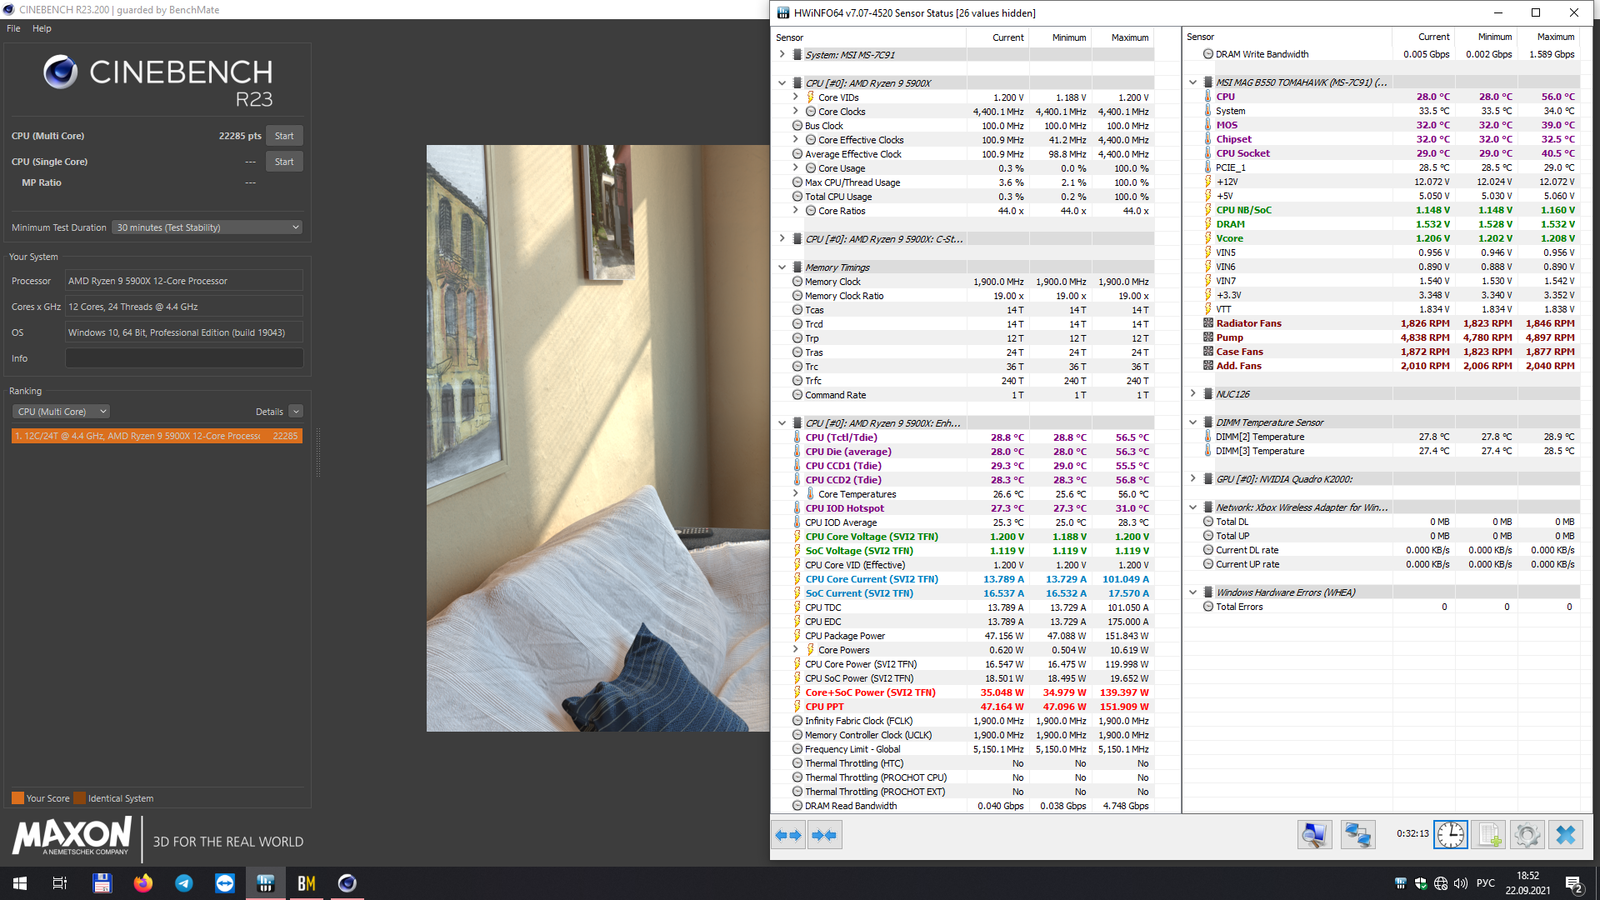
Task: Expand the Core Usage row
Action: coord(796,168)
